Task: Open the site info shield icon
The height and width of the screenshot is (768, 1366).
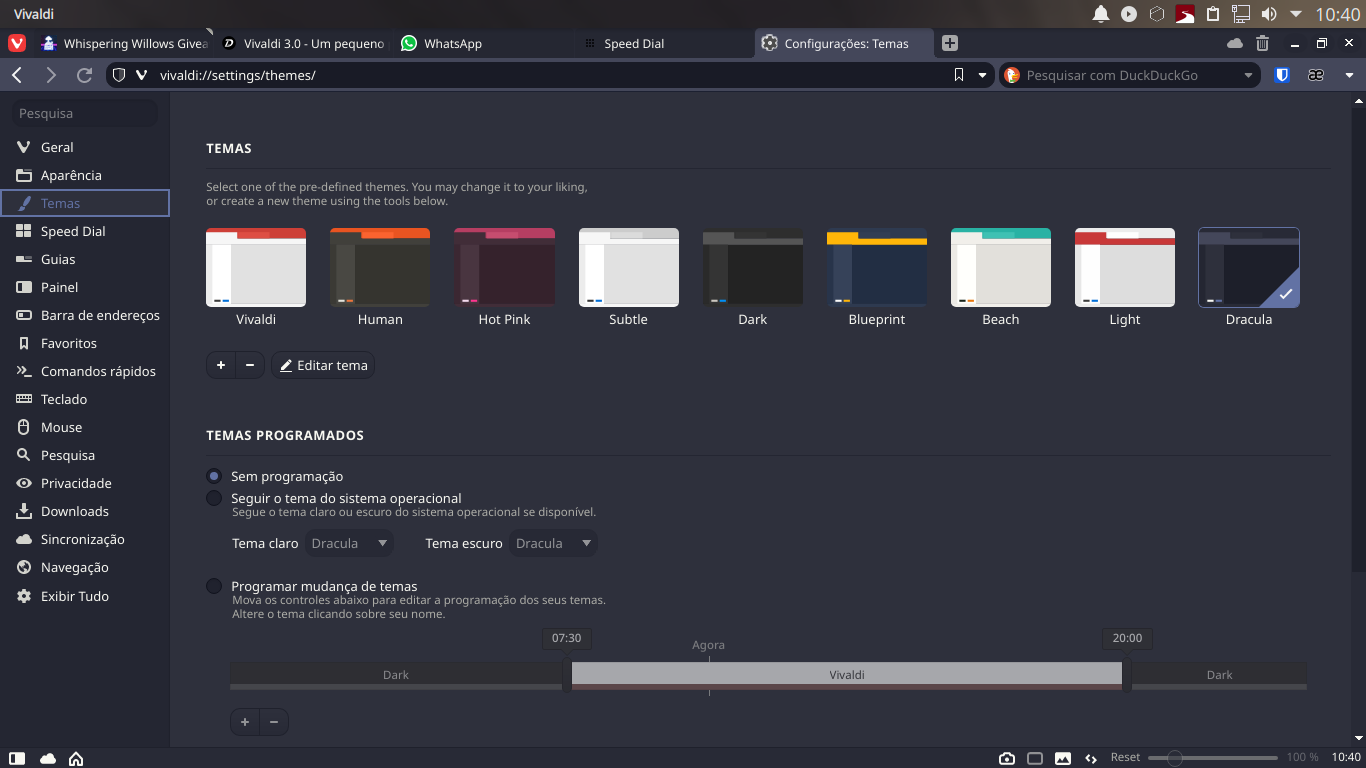Action: click(x=118, y=75)
